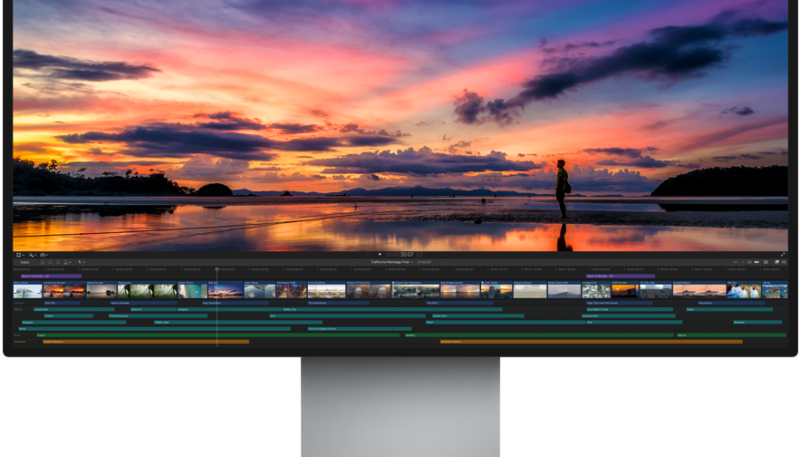Open the clip appearance icon in timeline toolbar
The image size is (800, 457).
[765, 262]
